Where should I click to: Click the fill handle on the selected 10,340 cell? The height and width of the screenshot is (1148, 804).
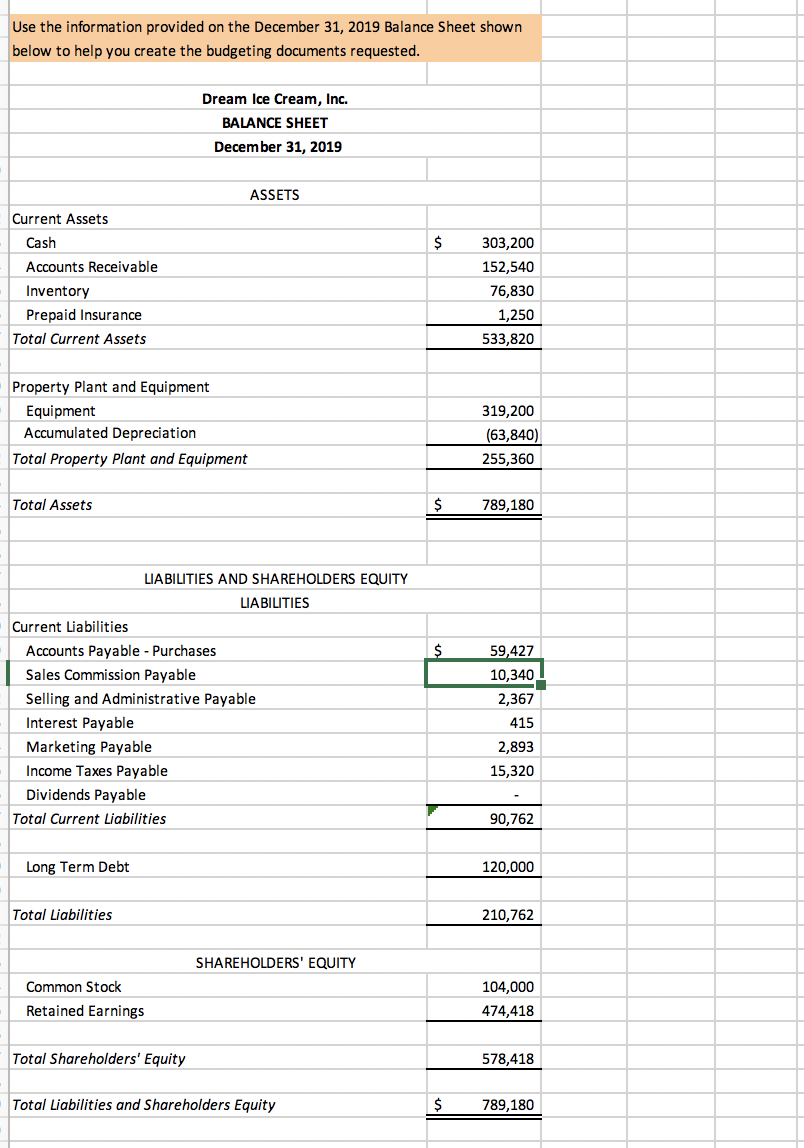[540, 686]
